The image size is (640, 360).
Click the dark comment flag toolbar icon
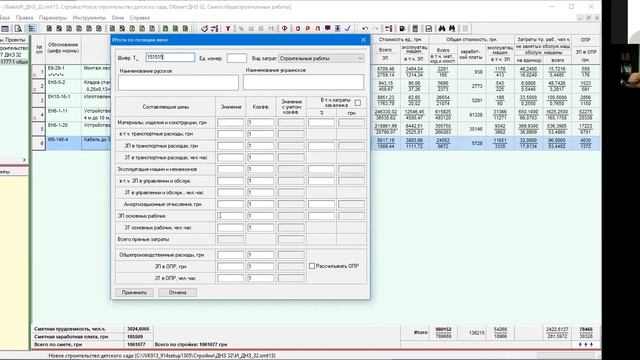[x=328, y=28]
